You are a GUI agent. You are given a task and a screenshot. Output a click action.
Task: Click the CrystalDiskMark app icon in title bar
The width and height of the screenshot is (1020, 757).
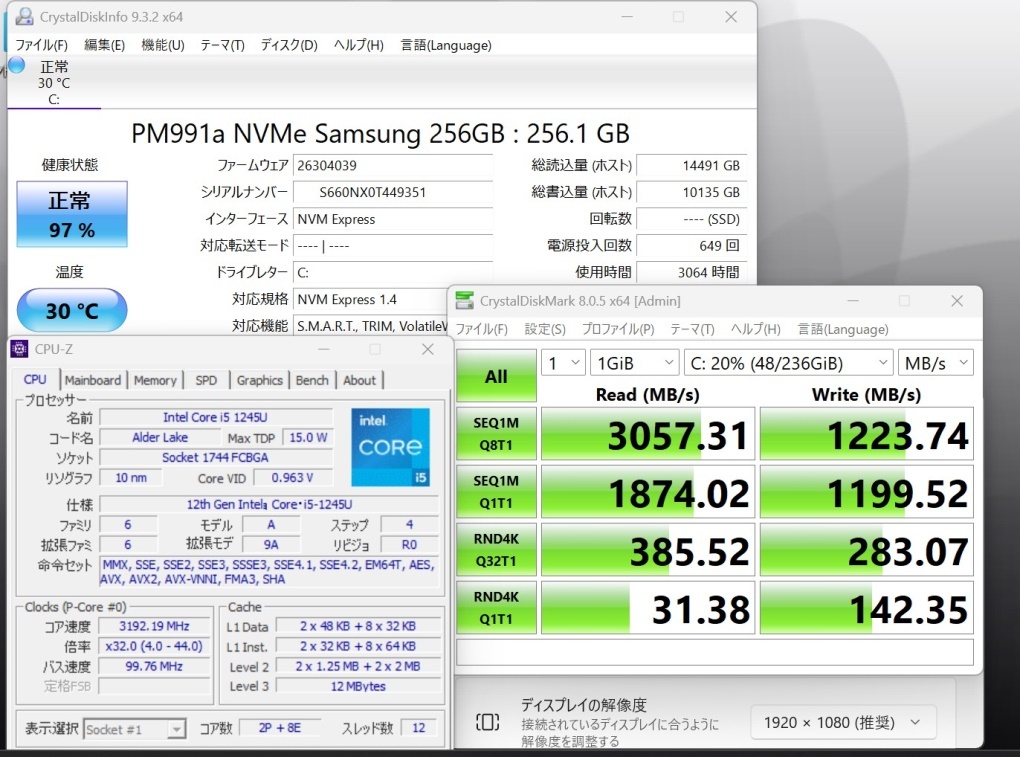(x=464, y=300)
